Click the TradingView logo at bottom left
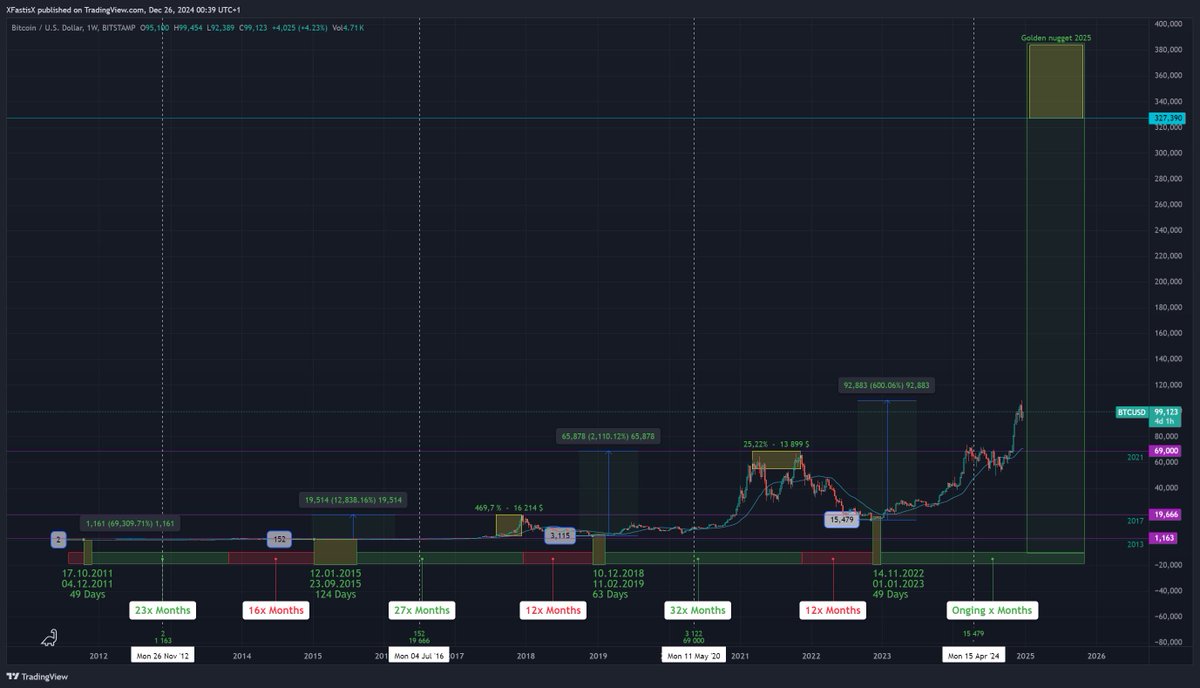This screenshot has height=688, width=1200. click(x=40, y=675)
